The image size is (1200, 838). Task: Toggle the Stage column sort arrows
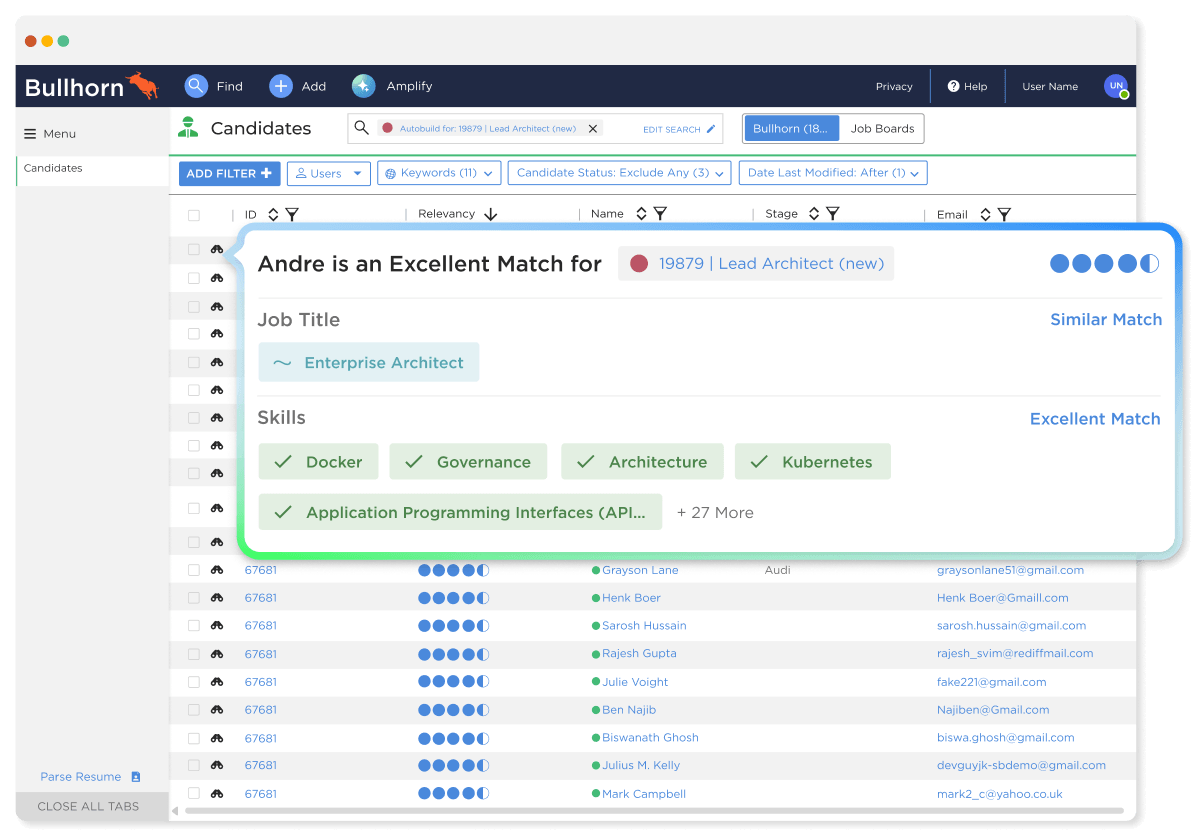[x=814, y=214]
